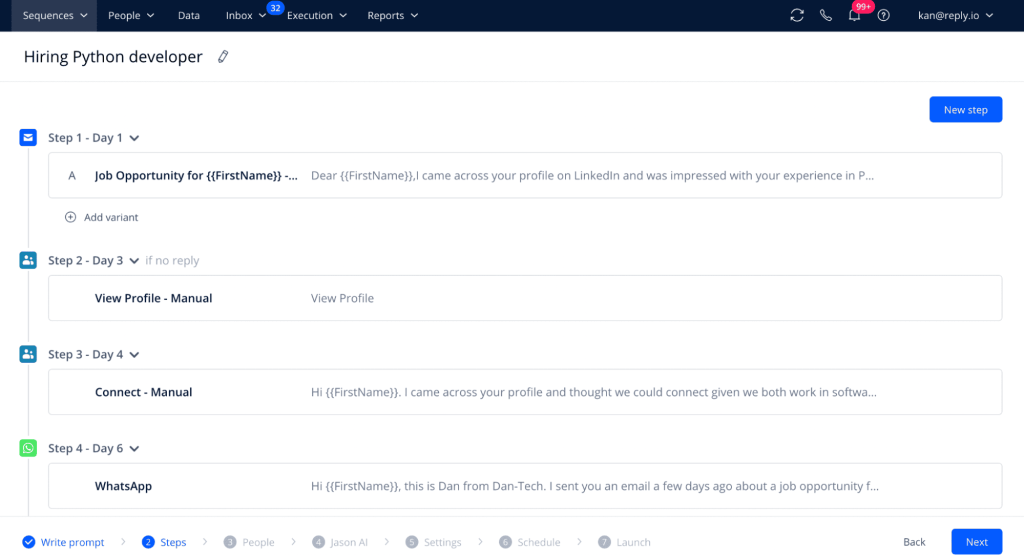Click the New step button
This screenshot has height=555, width=1024.
coord(965,110)
